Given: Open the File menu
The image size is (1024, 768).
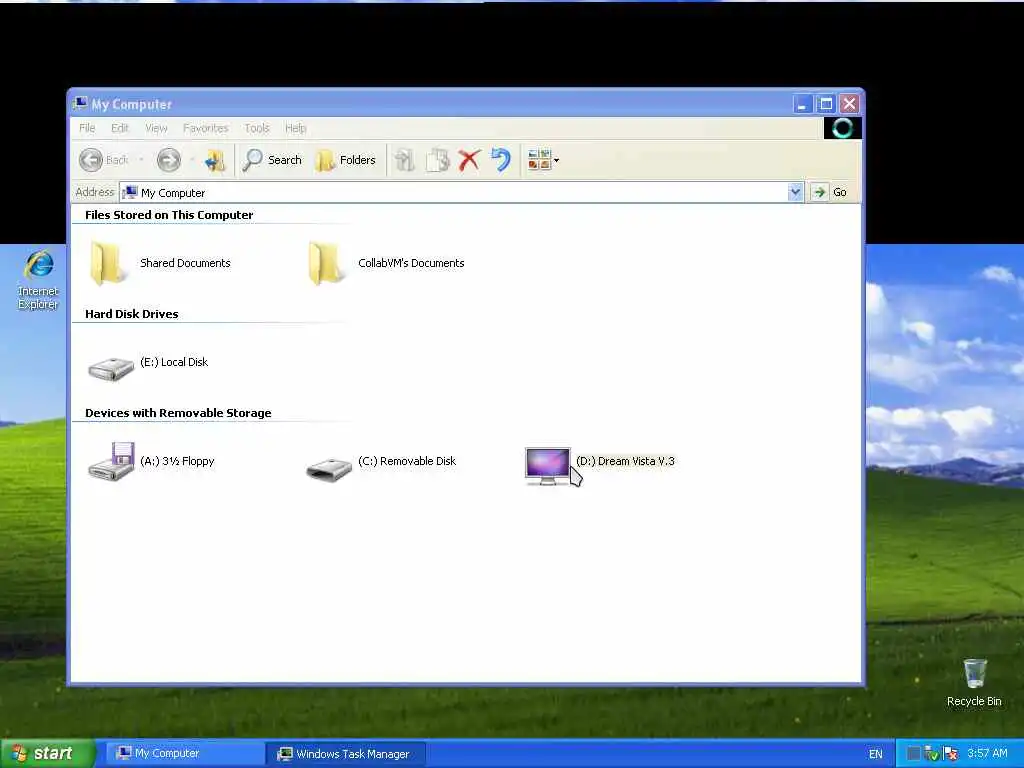Looking at the screenshot, I should [x=87, y=128].
